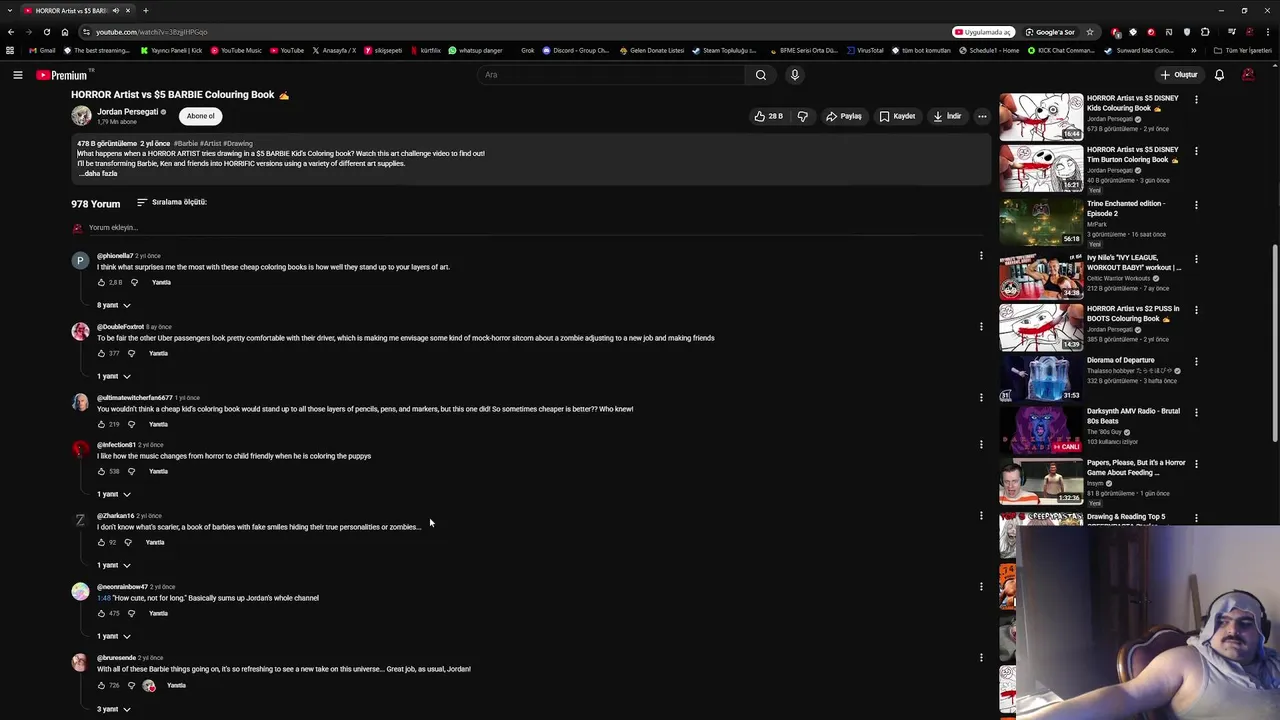
Task: Mute the HORROR Artist tab audio
Action: point(115,11)
